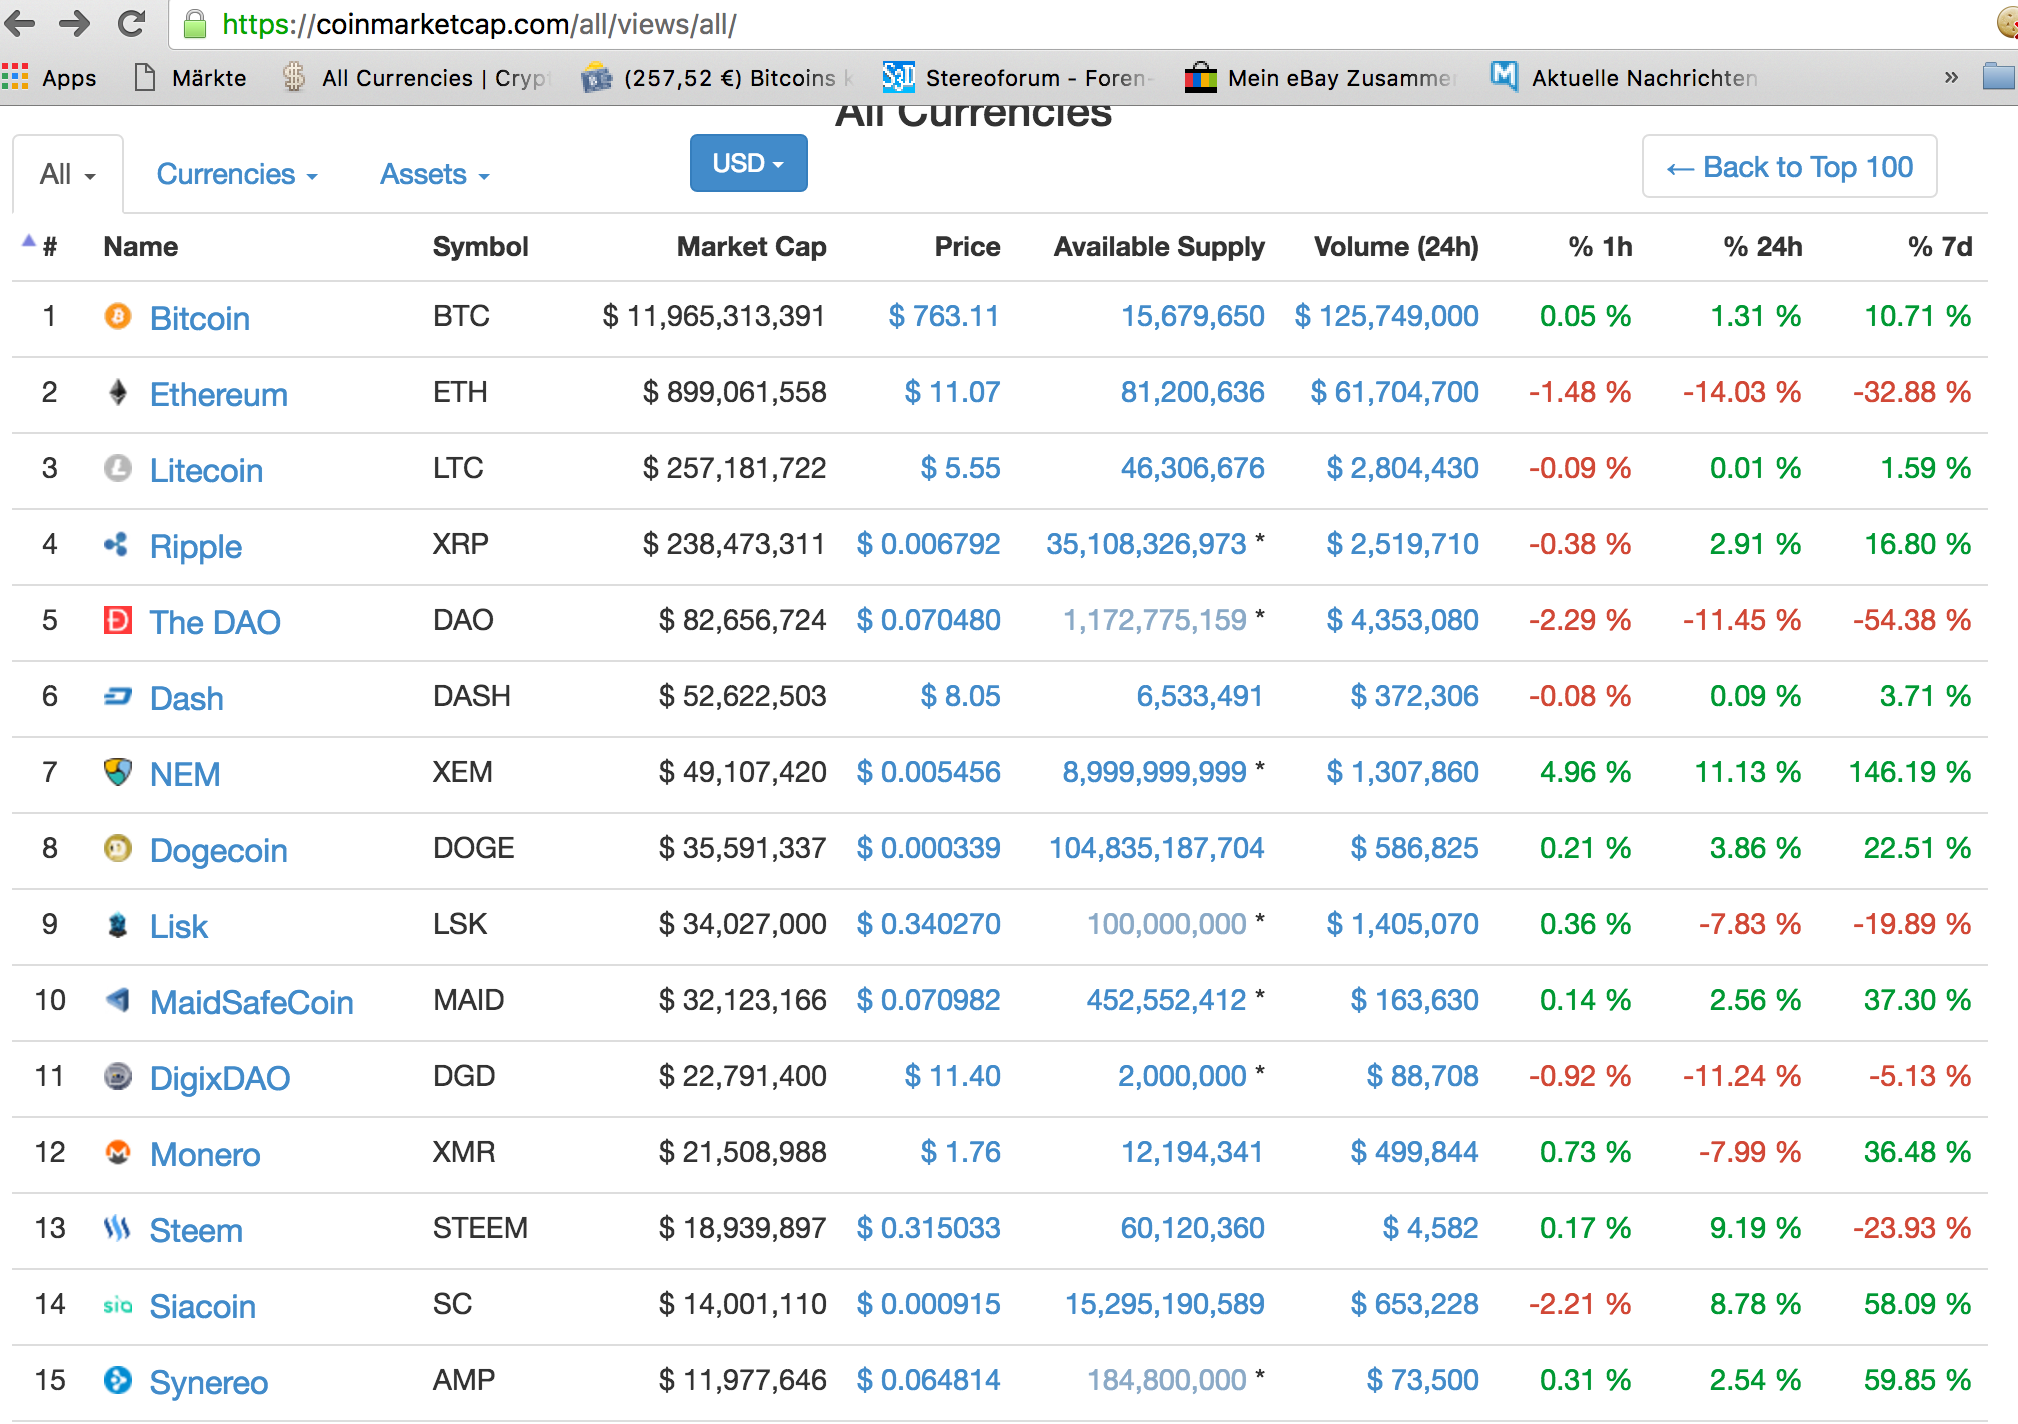Click the Bitcoin coin logo icon
Screen dimensions: 2018x1424
118,316
